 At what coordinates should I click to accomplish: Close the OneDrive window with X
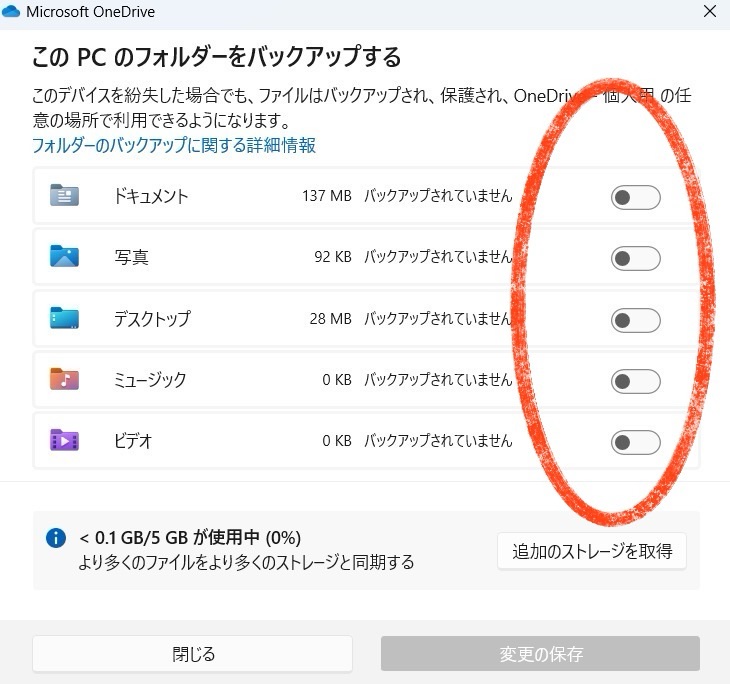tap(709, 13)
